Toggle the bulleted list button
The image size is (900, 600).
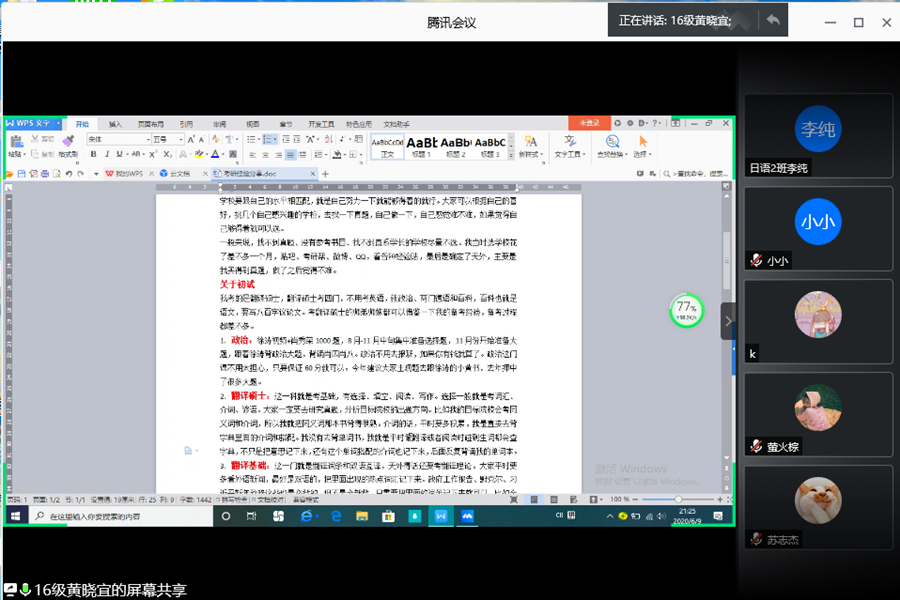[250, 139]
